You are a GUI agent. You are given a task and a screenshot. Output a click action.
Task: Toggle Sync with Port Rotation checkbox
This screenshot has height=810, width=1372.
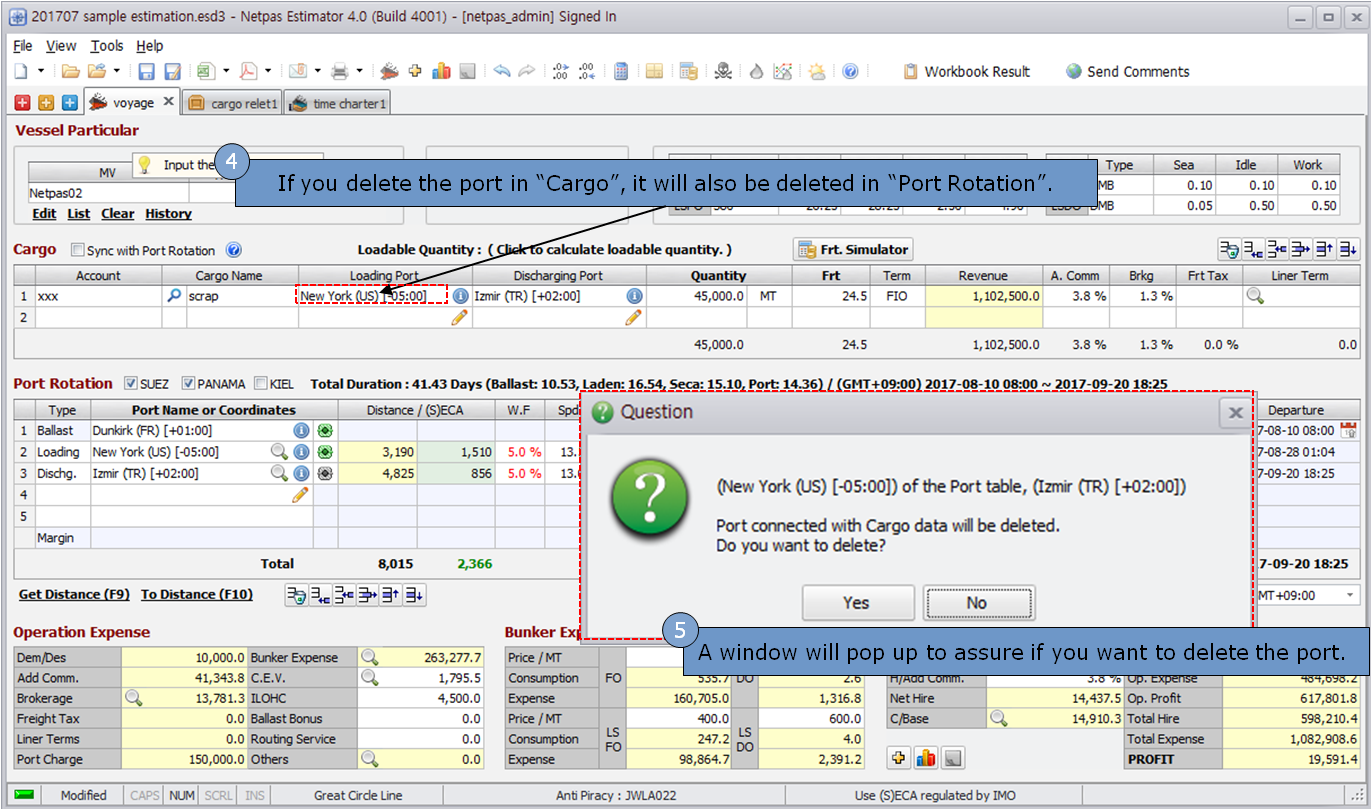tap(78, 251)
